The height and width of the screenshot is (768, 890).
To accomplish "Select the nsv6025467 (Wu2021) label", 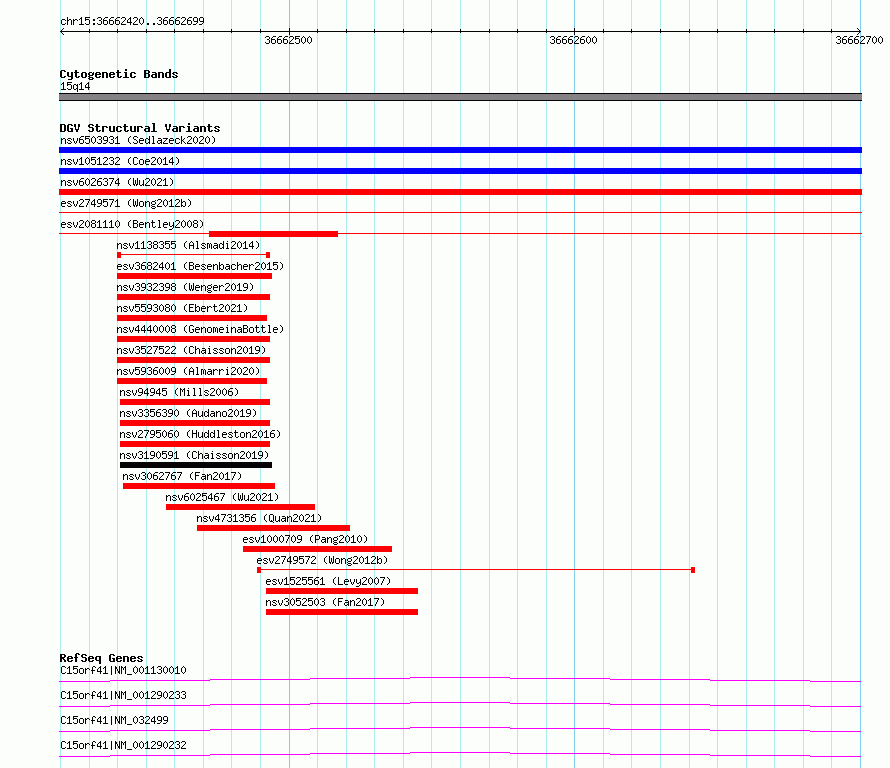I will (222, 497).
